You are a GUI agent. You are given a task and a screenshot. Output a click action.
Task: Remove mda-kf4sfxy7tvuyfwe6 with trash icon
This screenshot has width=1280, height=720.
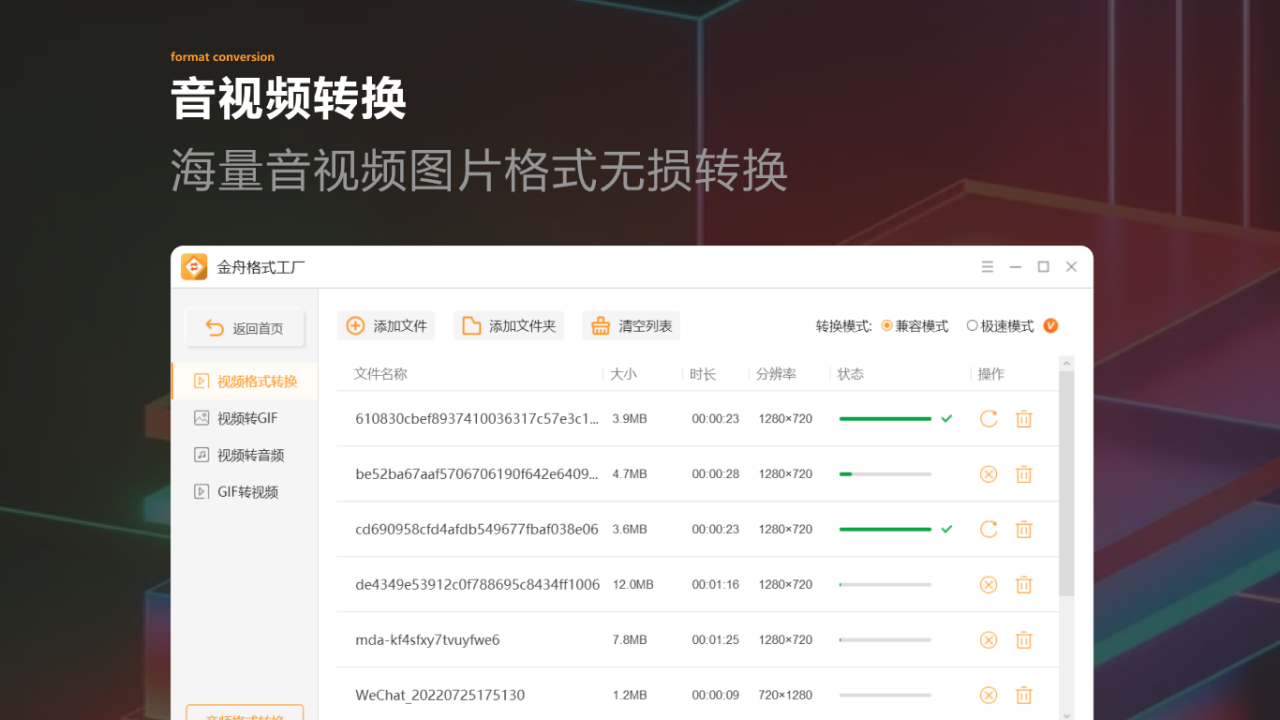click(x=1023, y=639)
